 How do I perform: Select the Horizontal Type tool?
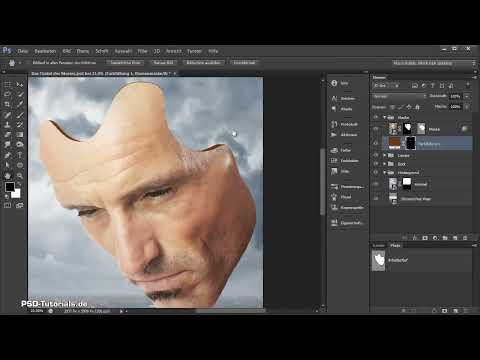tap(20, 155)
